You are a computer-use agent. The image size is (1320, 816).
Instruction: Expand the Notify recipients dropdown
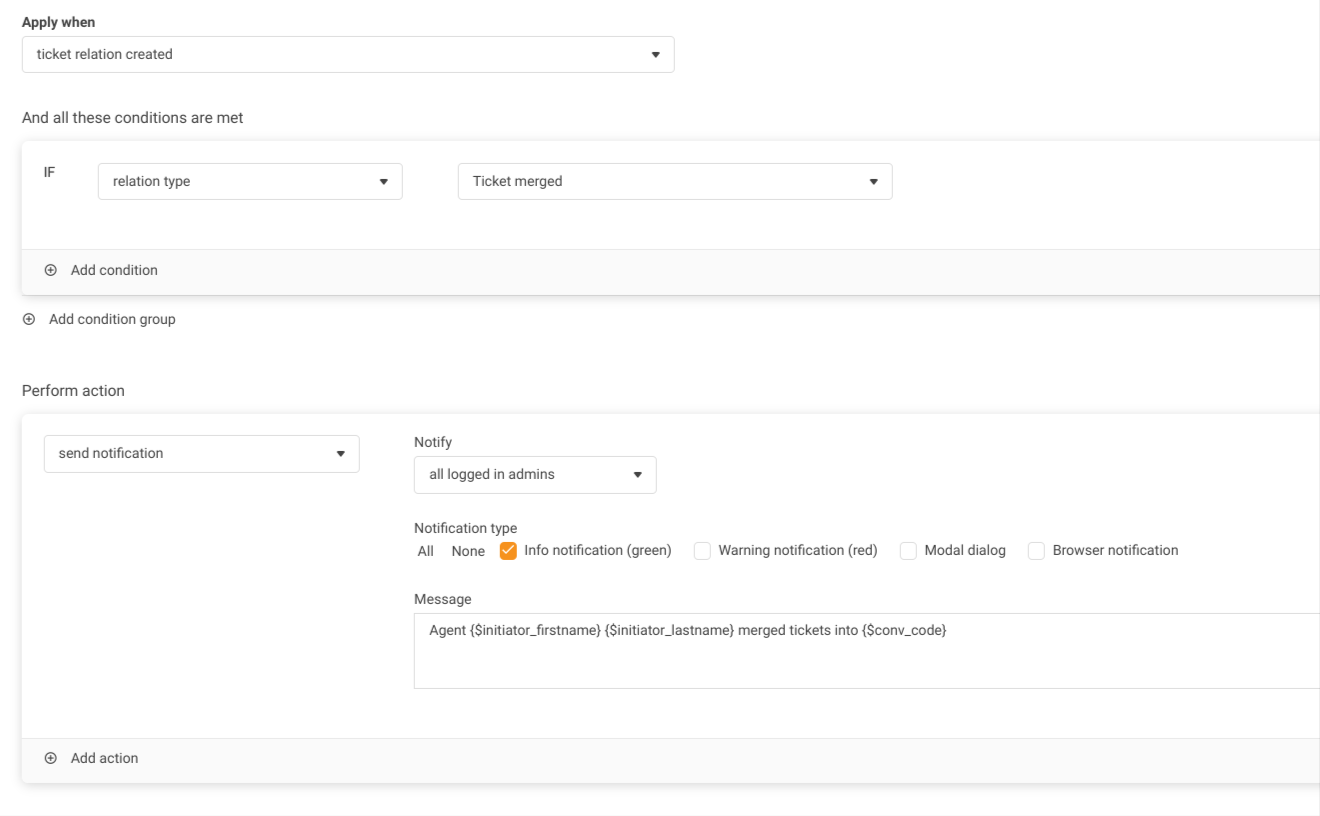[534, 475]
